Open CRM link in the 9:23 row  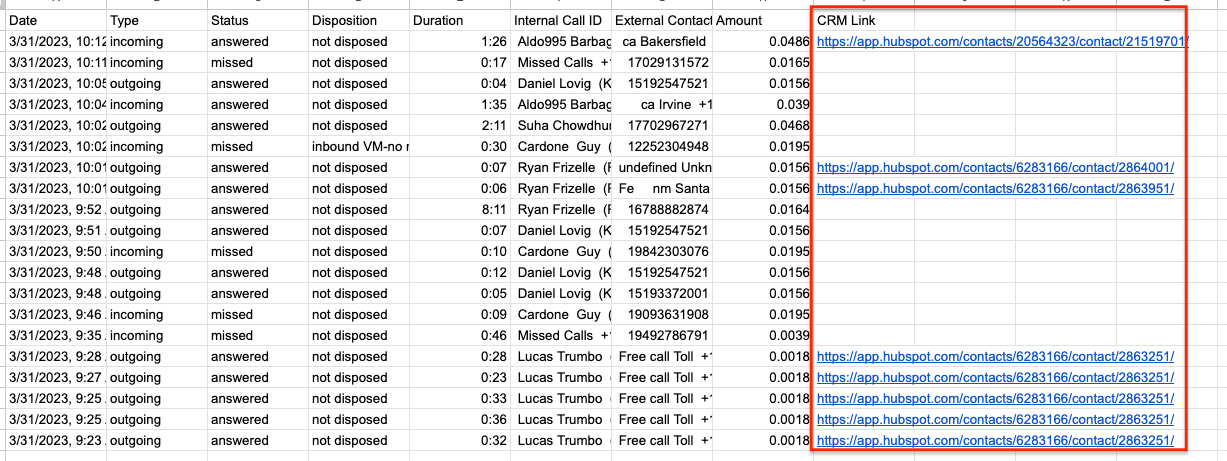click(x=995, y=441)
